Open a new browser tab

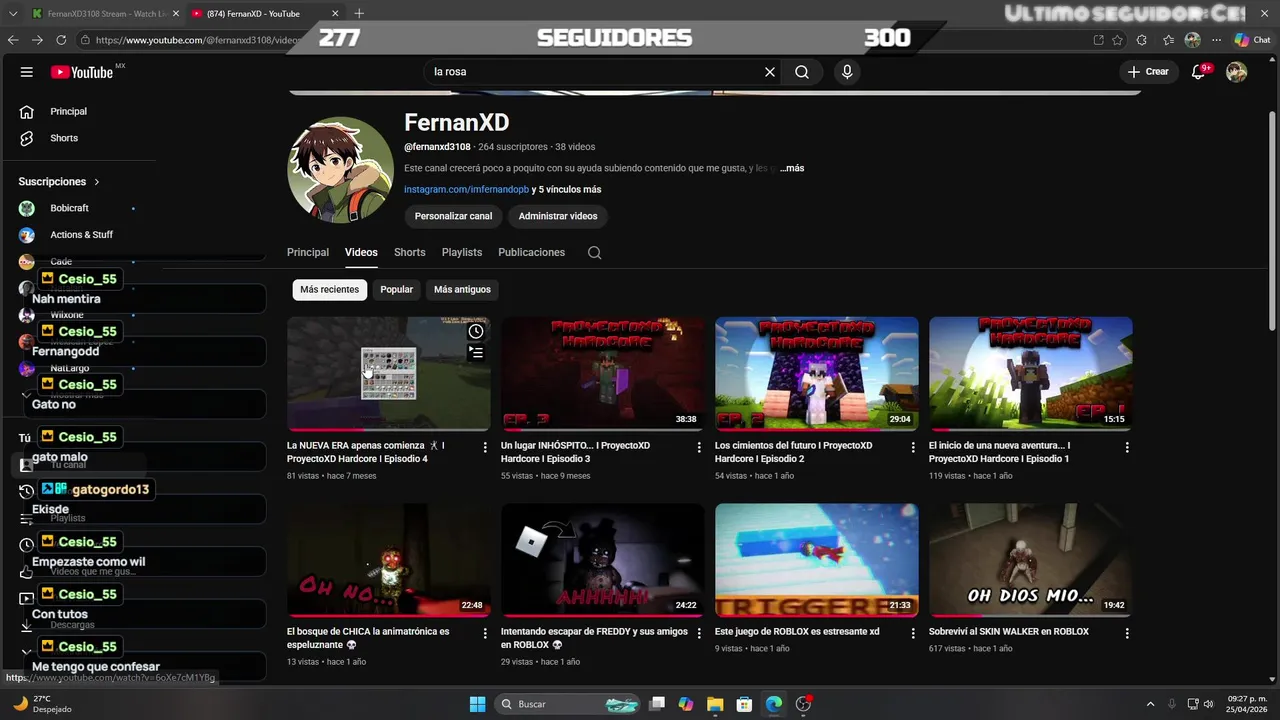click(359, 13)
